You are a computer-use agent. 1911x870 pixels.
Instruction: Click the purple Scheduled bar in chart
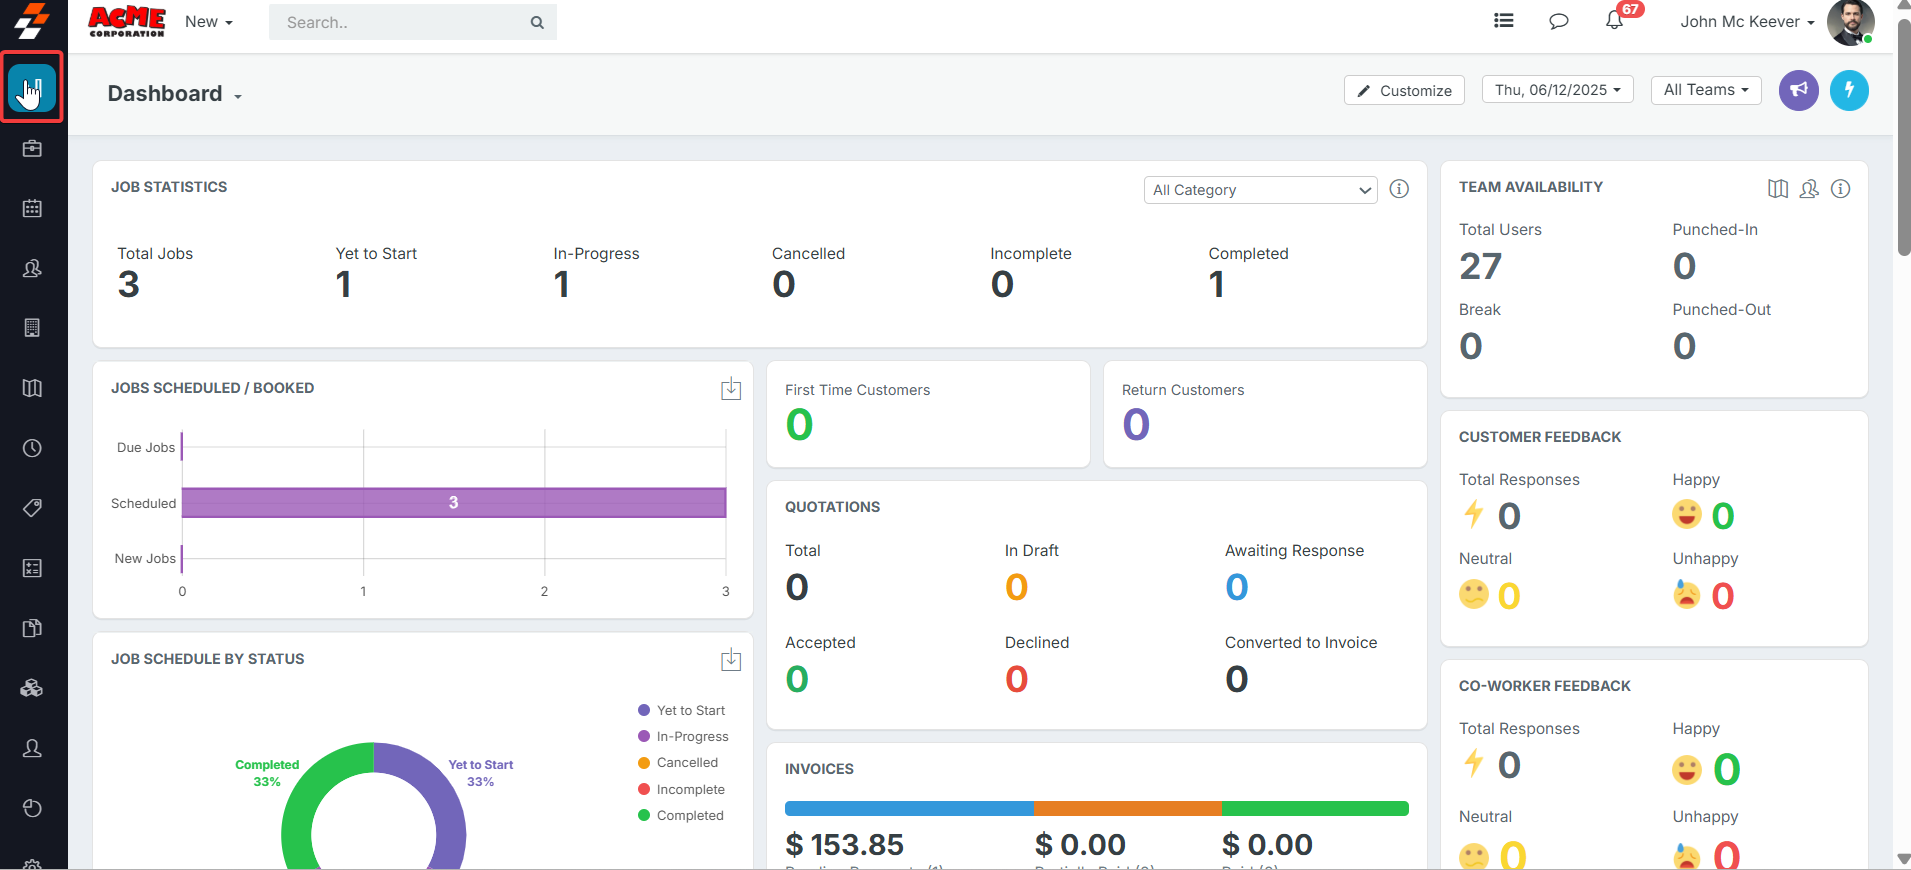pos(453,503)
